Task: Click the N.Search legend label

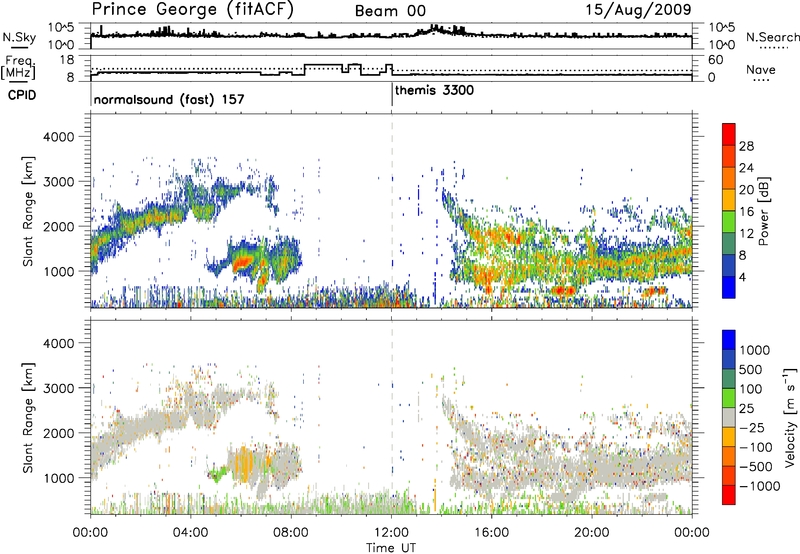Action: (x=772, y=37)
